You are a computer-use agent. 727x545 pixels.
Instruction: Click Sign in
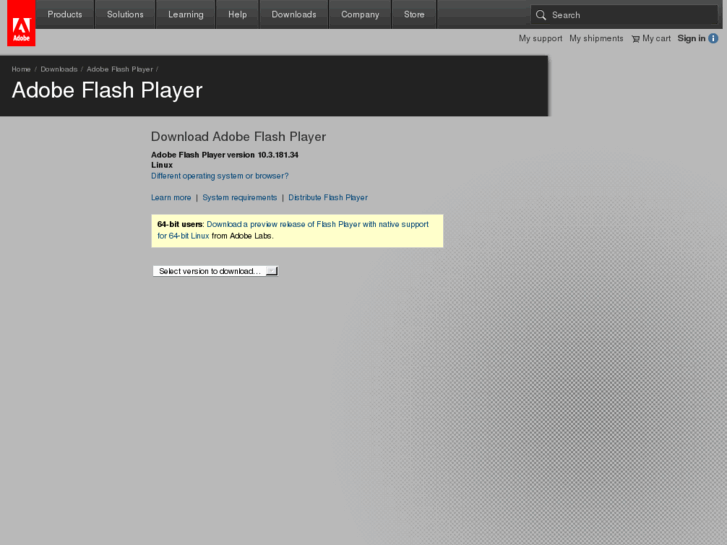pyautogui.click(x=691, y=38)
